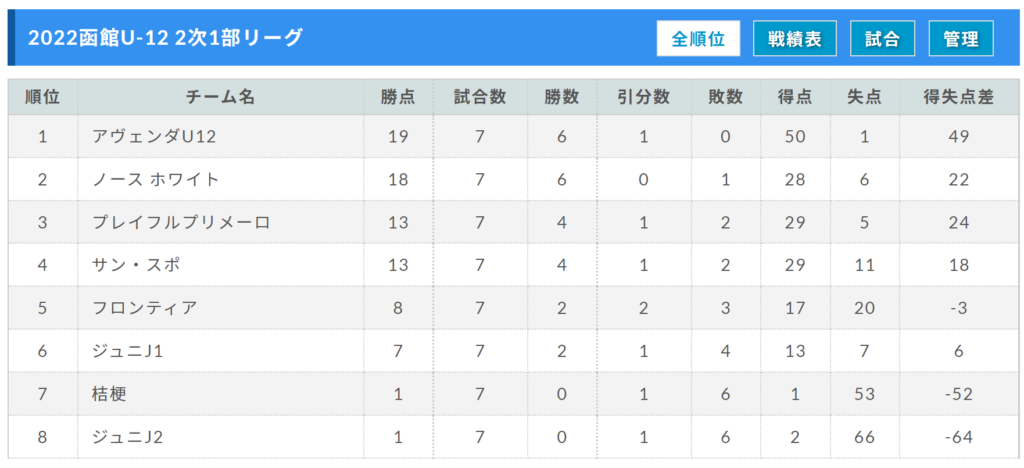Open the 全順位 tab
Screen dimensions: 1024x468
pyautogui.click(x=698, y=39)
